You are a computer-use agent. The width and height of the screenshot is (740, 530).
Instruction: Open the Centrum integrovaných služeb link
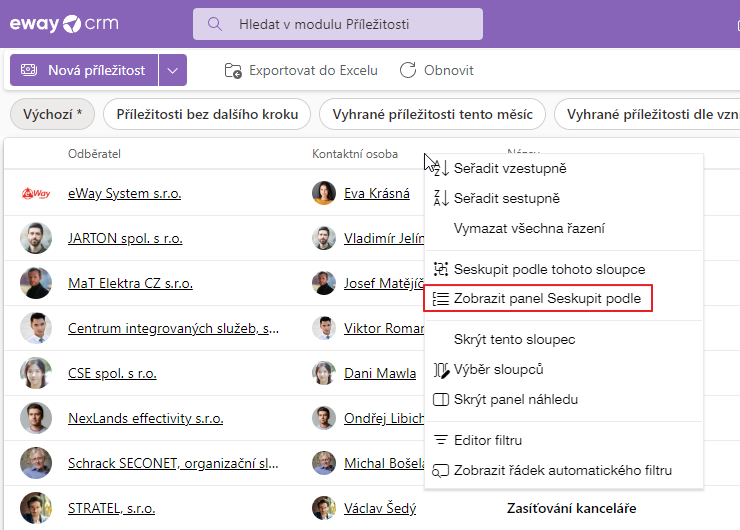point(173,328)
